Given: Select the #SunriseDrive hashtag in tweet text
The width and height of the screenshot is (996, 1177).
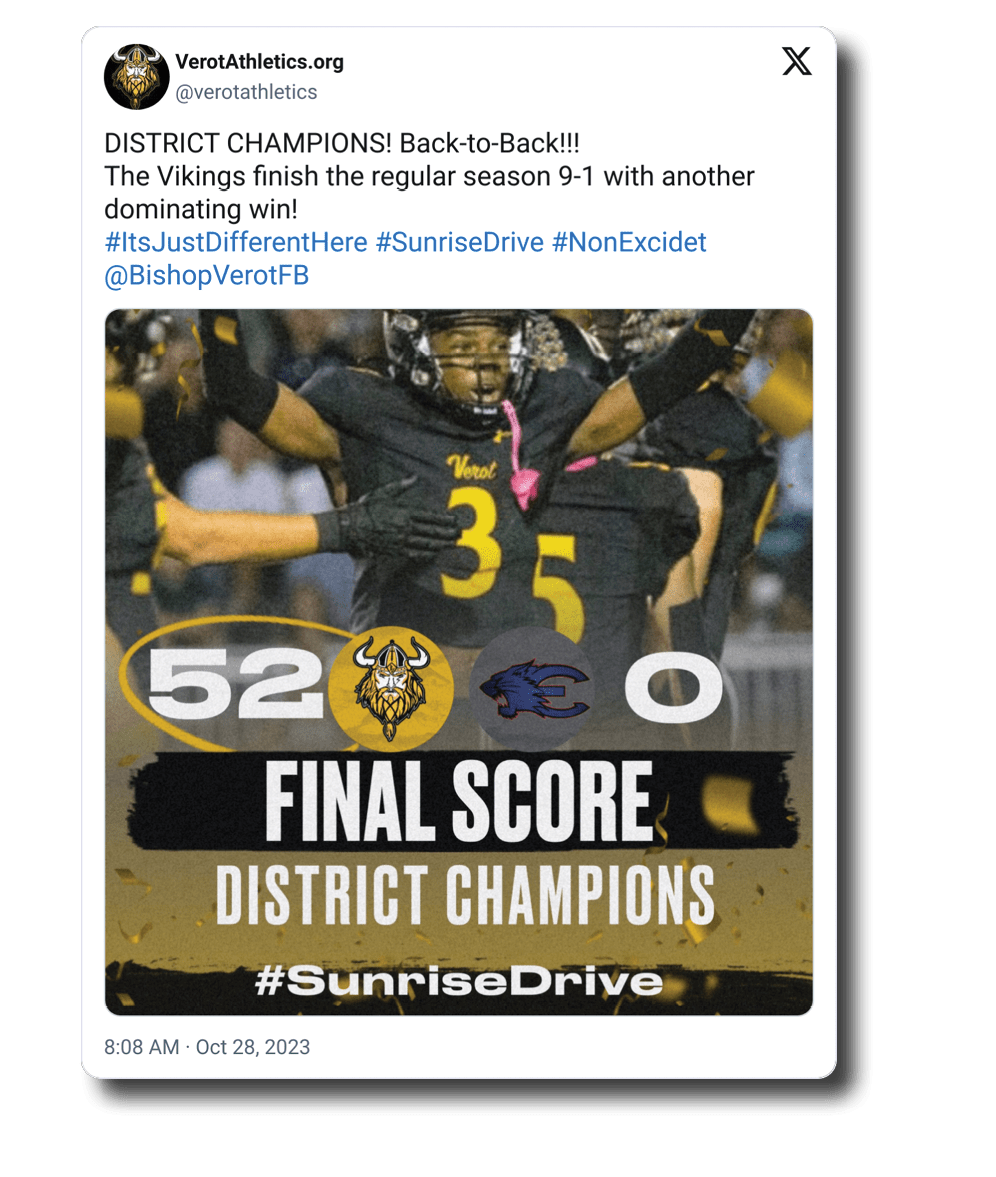Looking at the screenshot, I should [x=459, y=242].
